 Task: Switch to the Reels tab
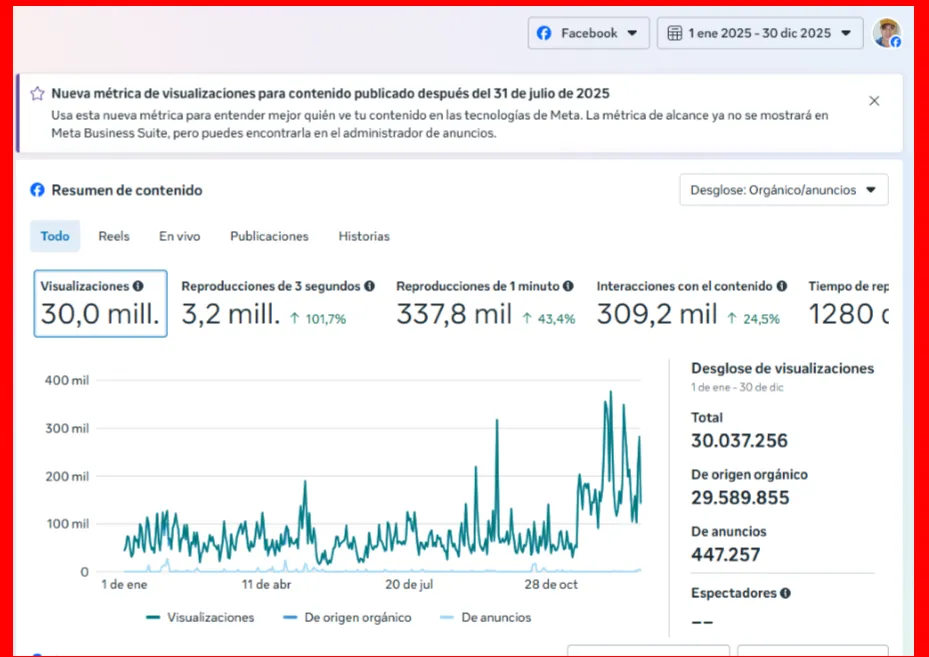(x=114, y=236)
